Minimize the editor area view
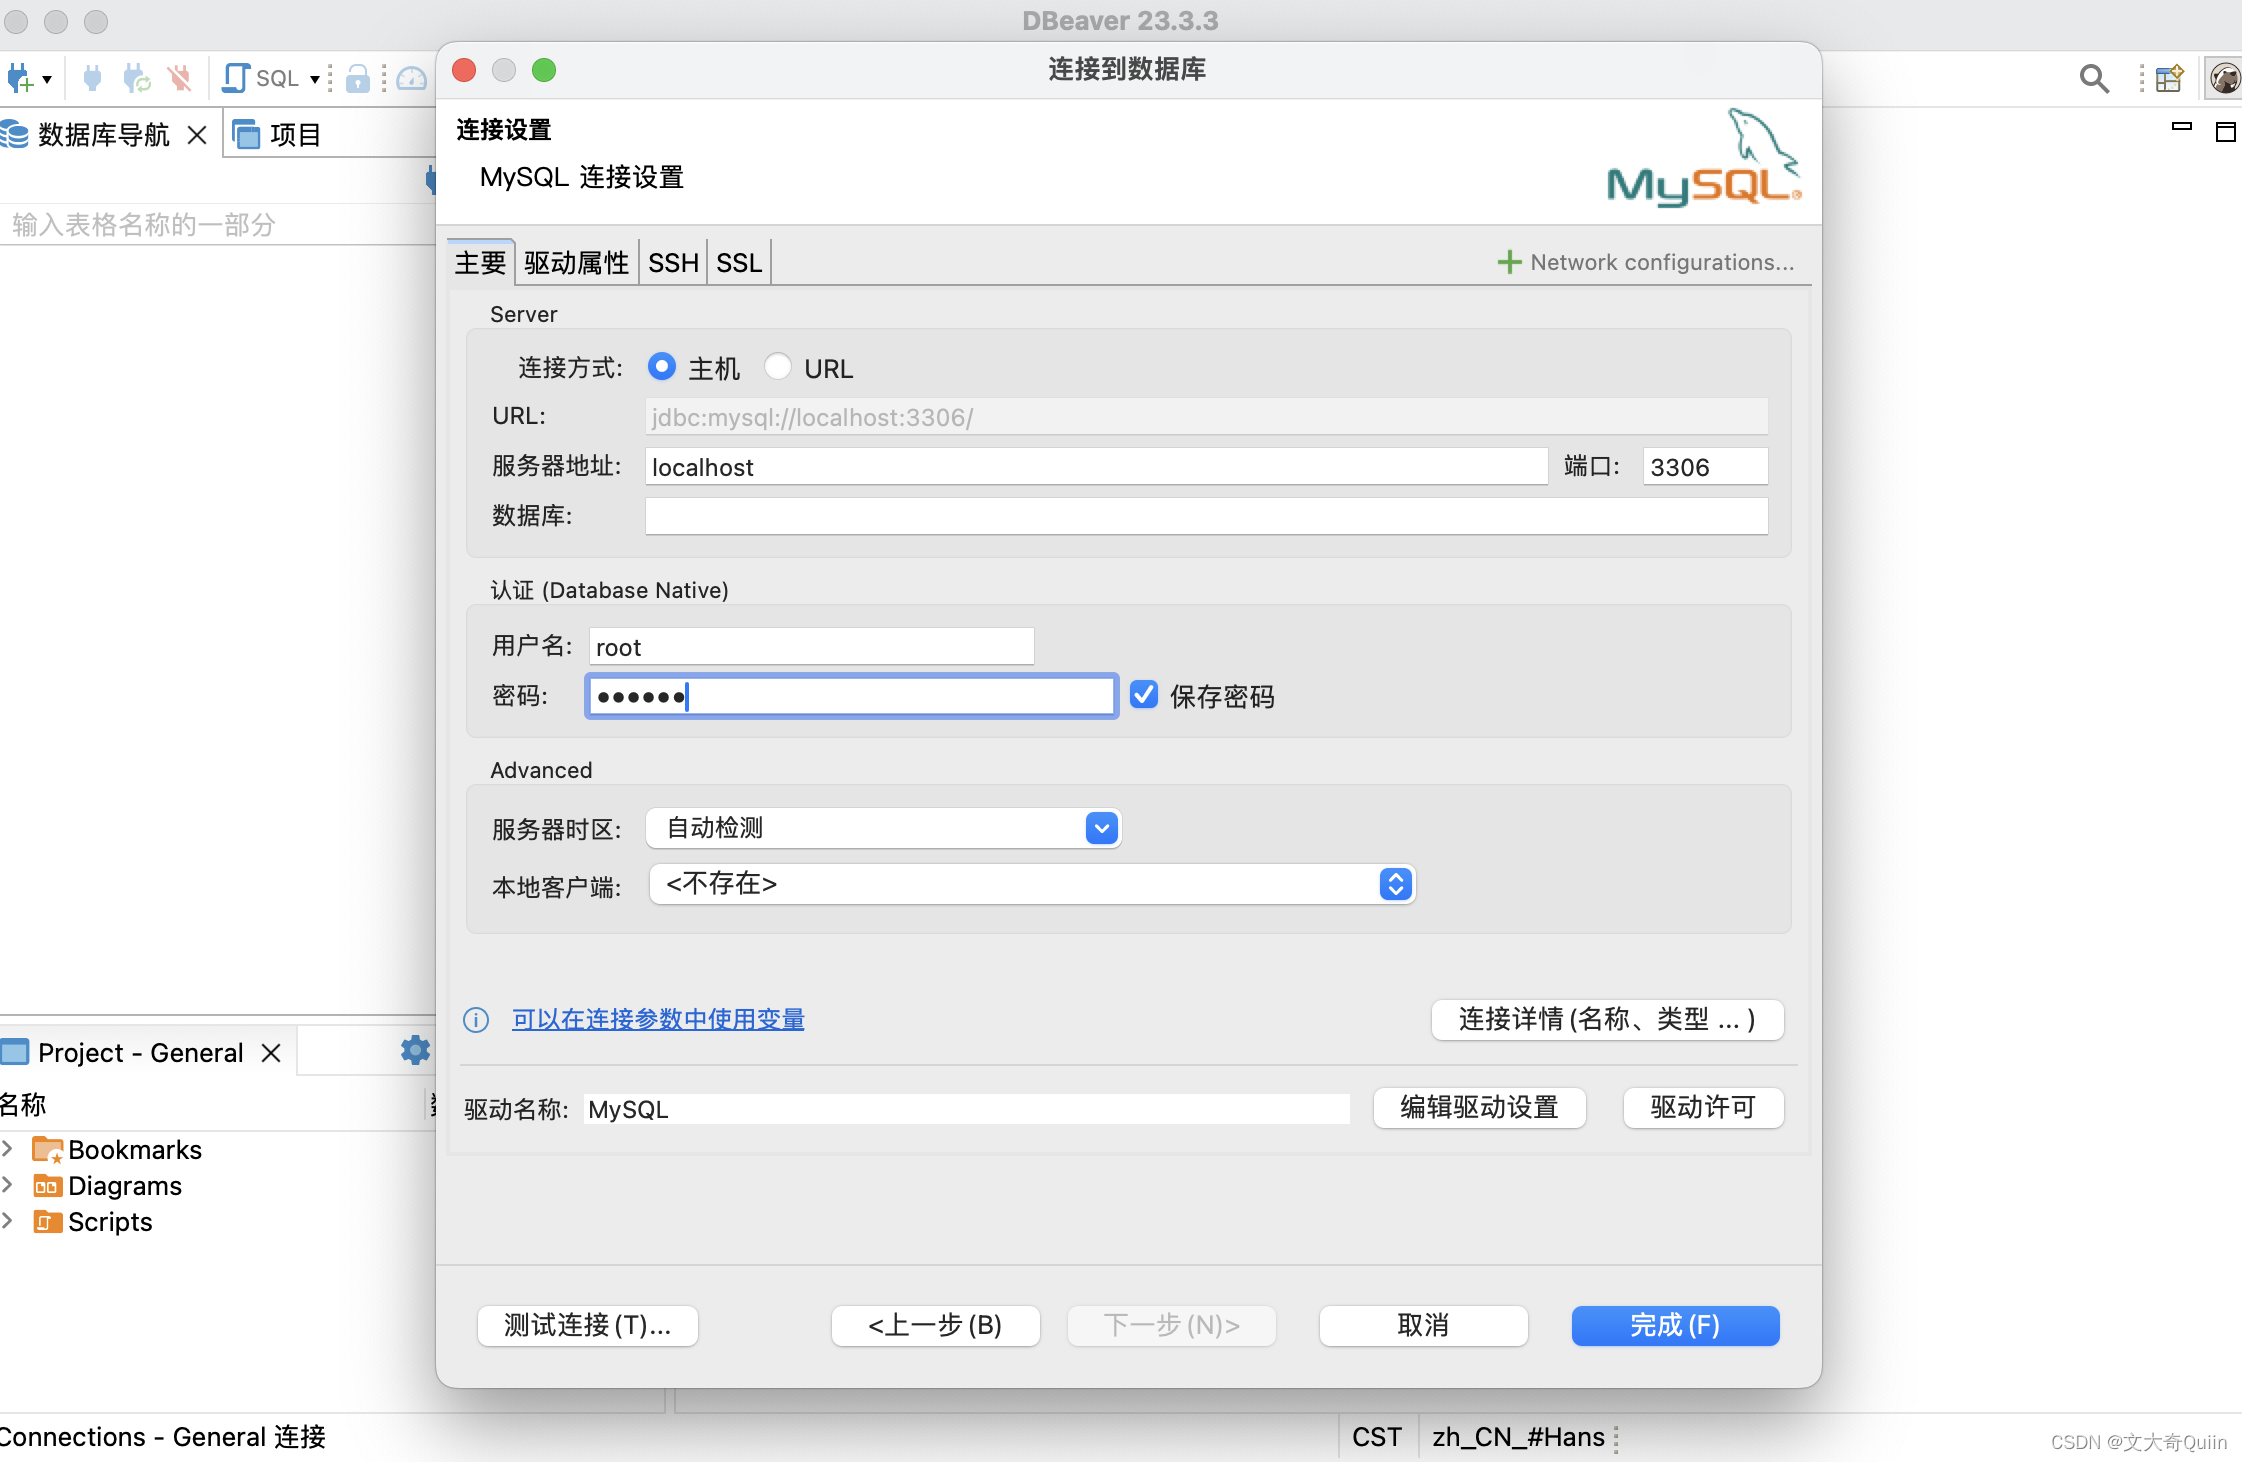Viewport: 2242px width, 1462px height. click(2182, 127)
